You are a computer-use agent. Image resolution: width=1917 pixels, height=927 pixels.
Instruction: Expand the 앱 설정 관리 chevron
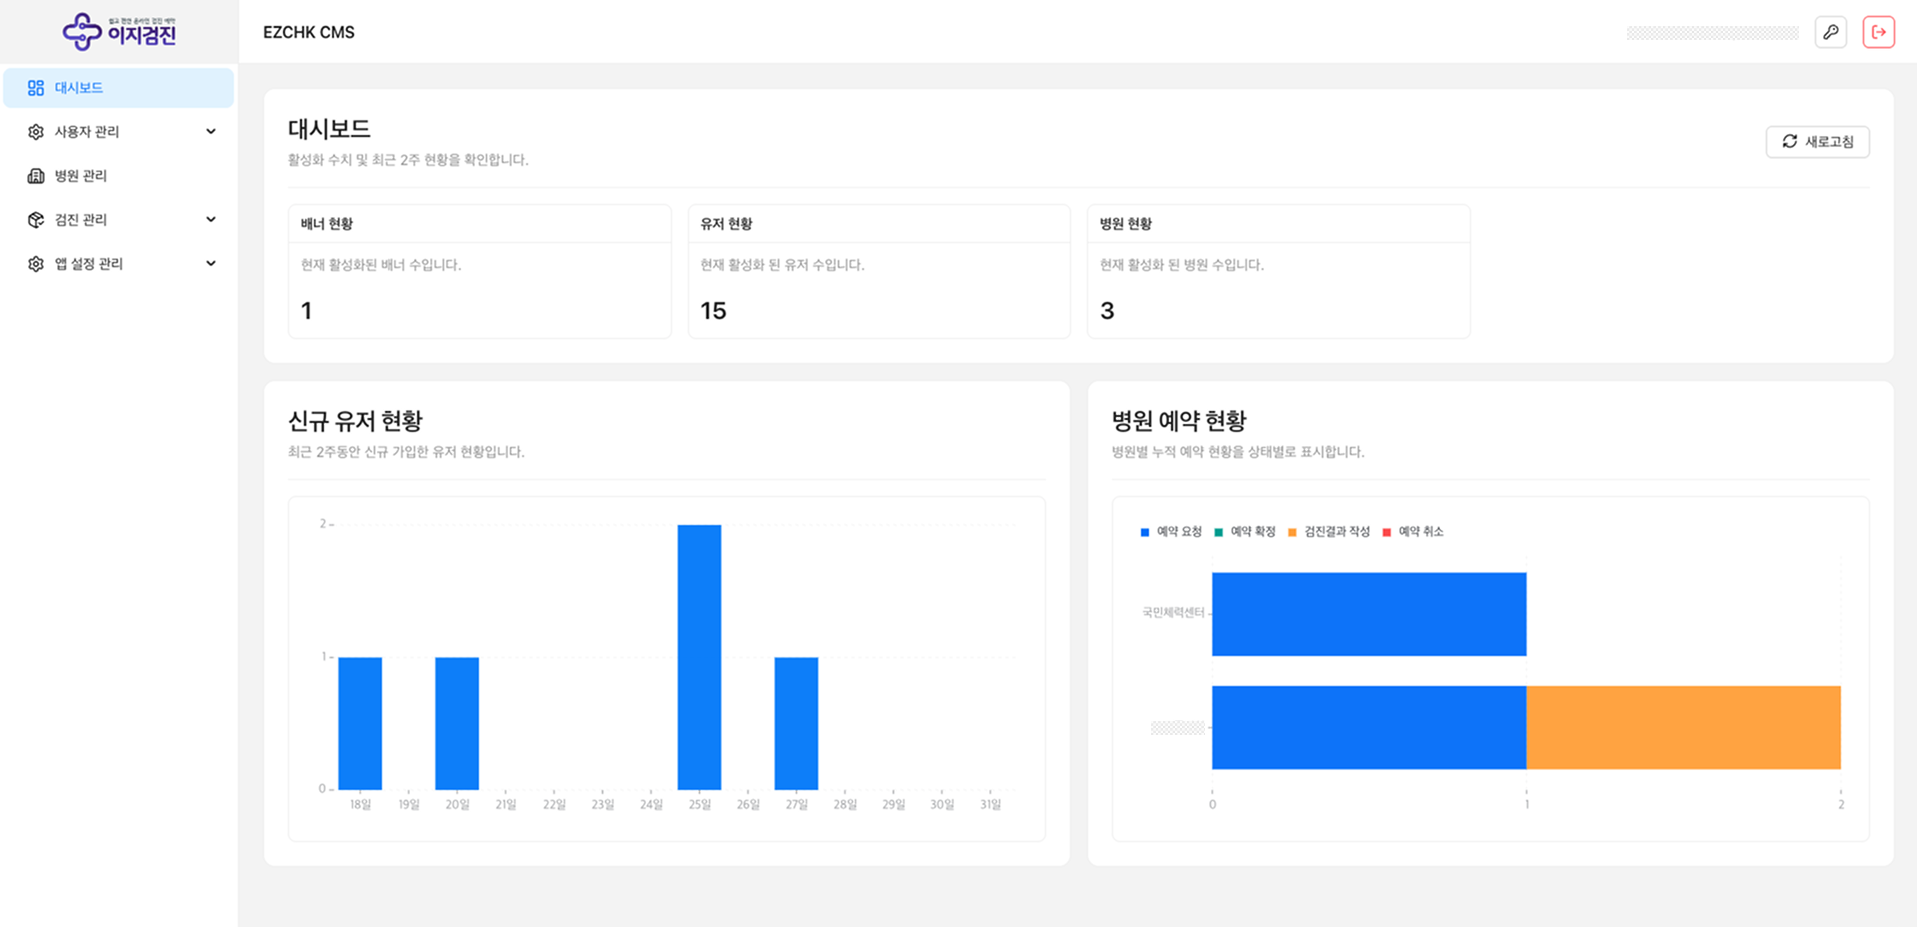[211, 264]
